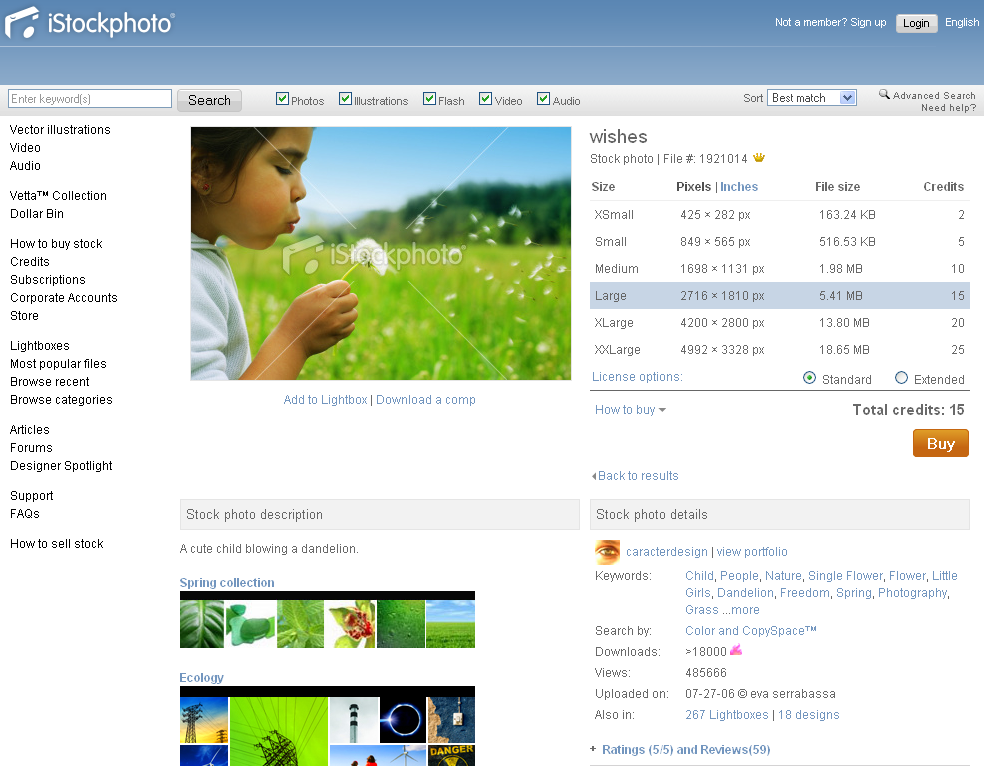Click the iStockphoto logo

[90, 23]
